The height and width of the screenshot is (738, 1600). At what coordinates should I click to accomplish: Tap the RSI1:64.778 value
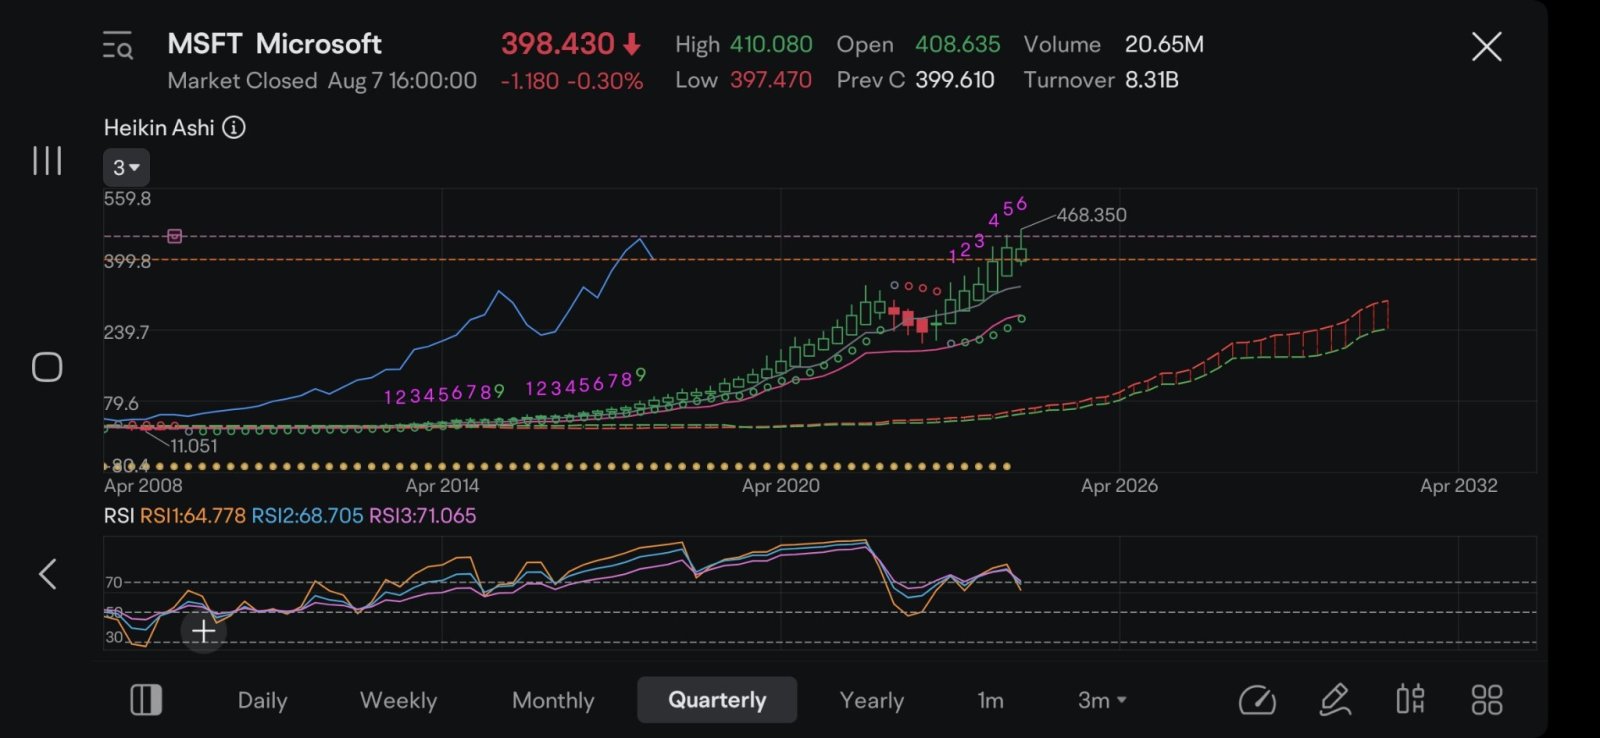(x=193, y=516)
